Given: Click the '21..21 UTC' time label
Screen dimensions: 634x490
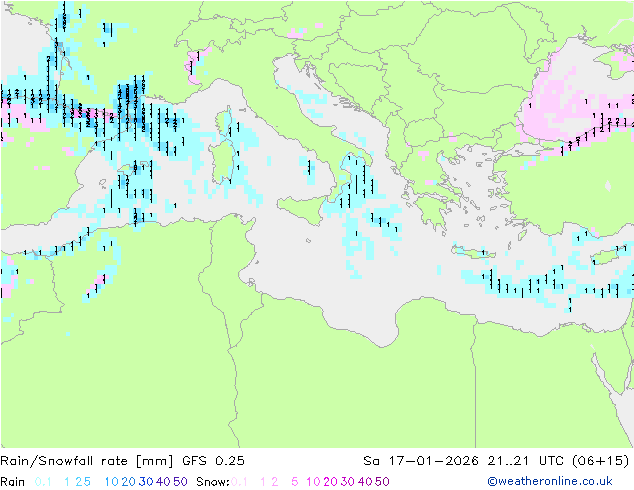Looking at the screenshot, I should click(x=528, y=461).
